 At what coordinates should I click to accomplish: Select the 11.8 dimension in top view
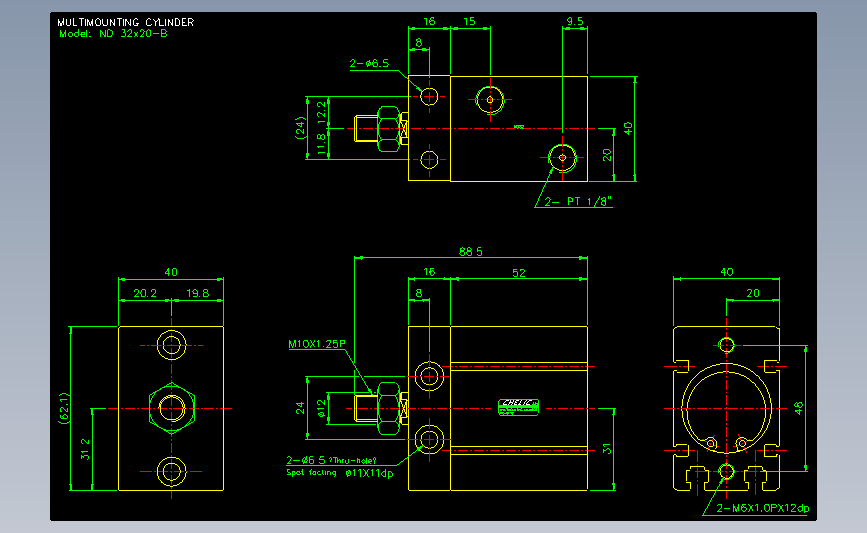(321, 144)
